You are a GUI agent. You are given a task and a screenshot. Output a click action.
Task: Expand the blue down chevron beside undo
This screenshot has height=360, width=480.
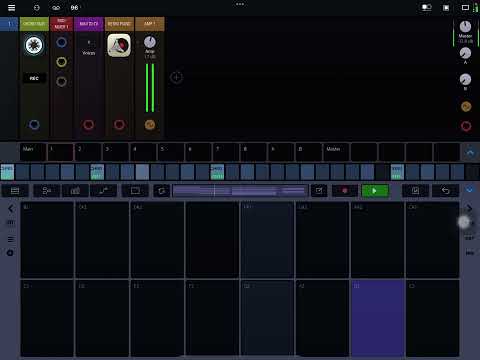(x=470, y=190)
